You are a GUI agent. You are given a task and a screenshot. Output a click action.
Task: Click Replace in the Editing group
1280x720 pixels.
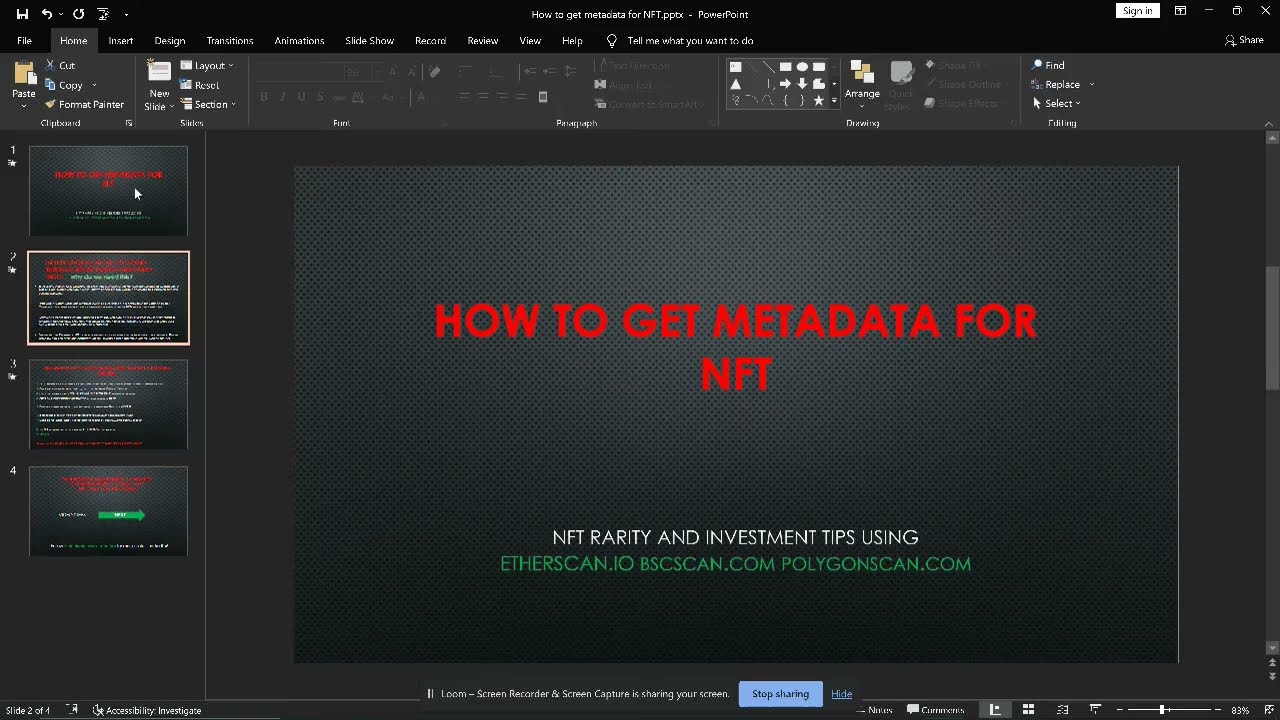(1055, 84)
